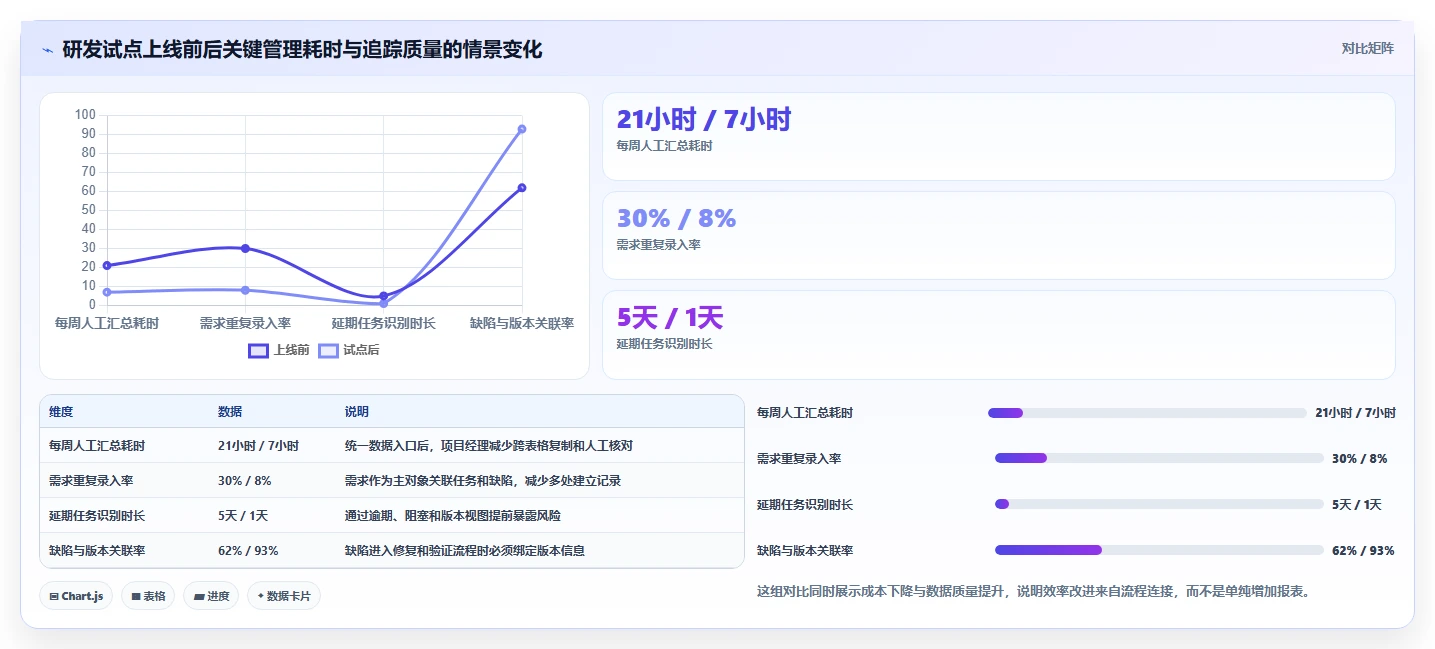Image resolution: width=1435 pixels, height=649 pixels.
Task: Toggle the 上线前 legend item
Action: (x=279, y=350)
